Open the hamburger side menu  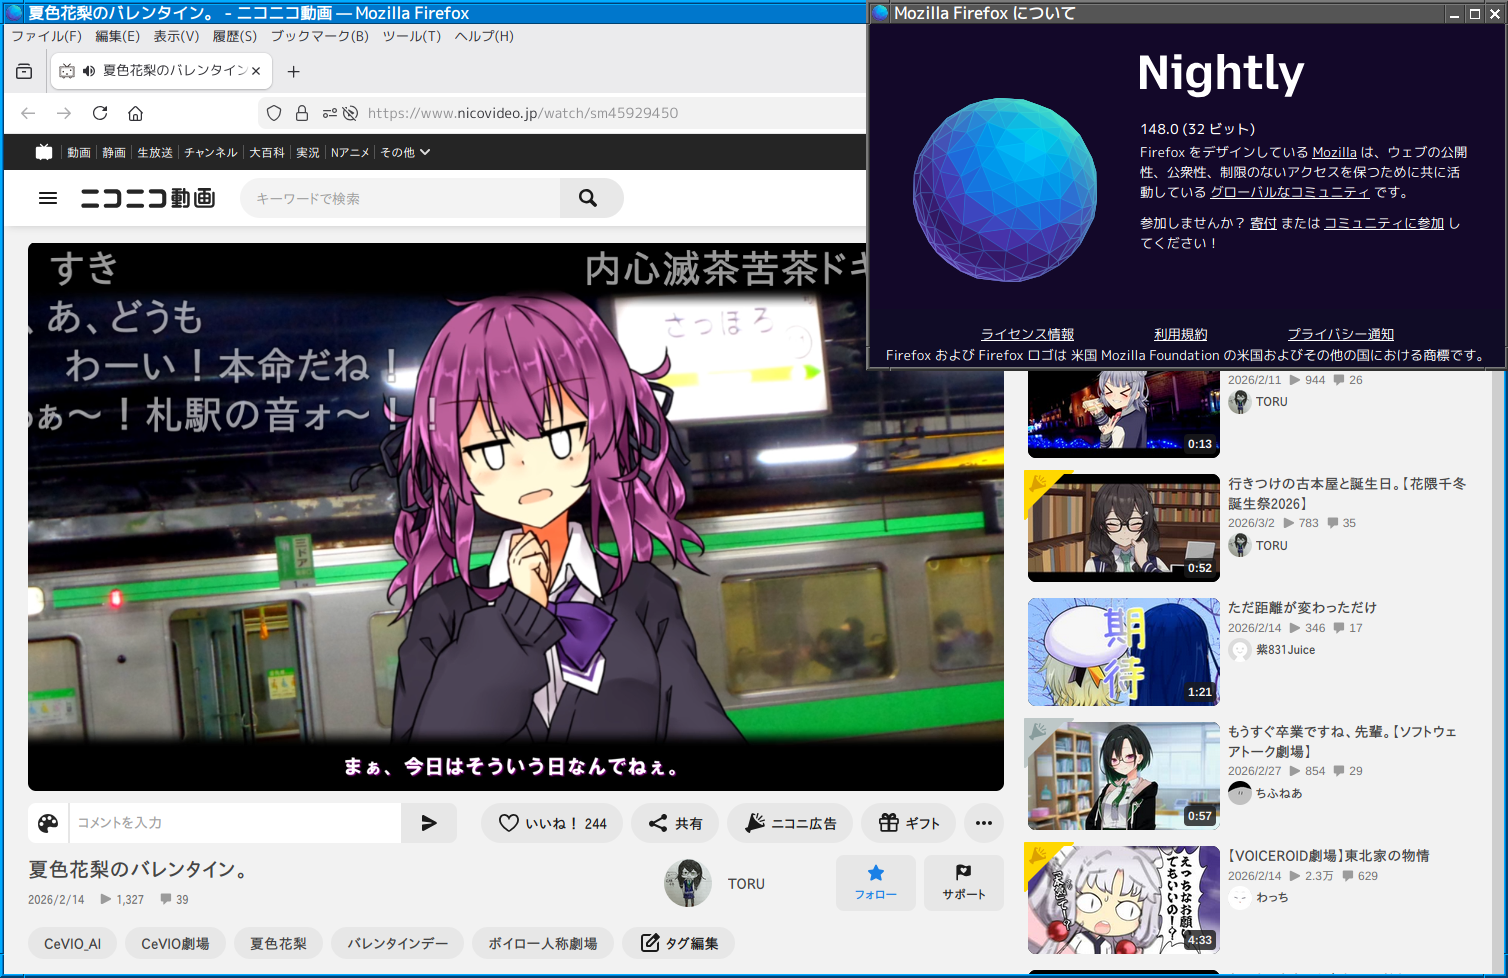tap(48, 198)
